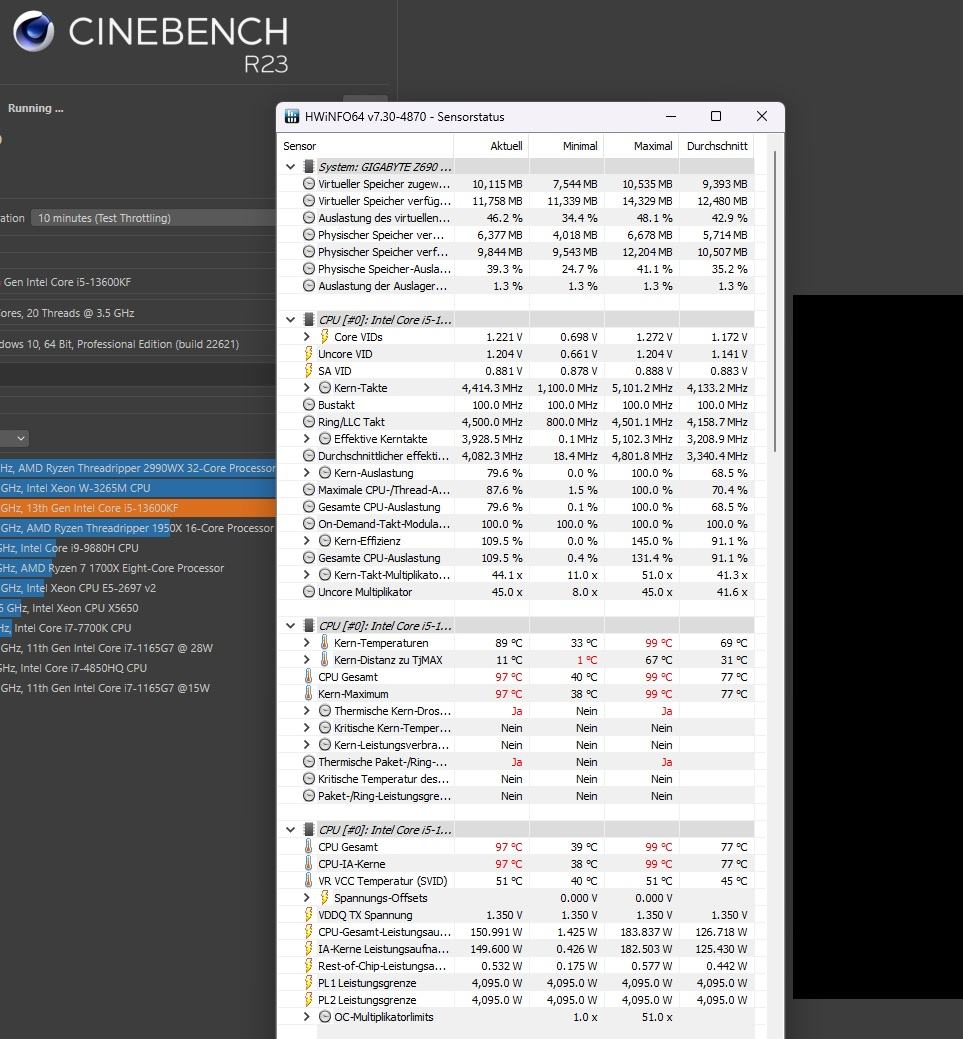Screen dimensions: 963x1039
Task: Click the Cinebench logo sphere icon
Action: tap(34, 31)
